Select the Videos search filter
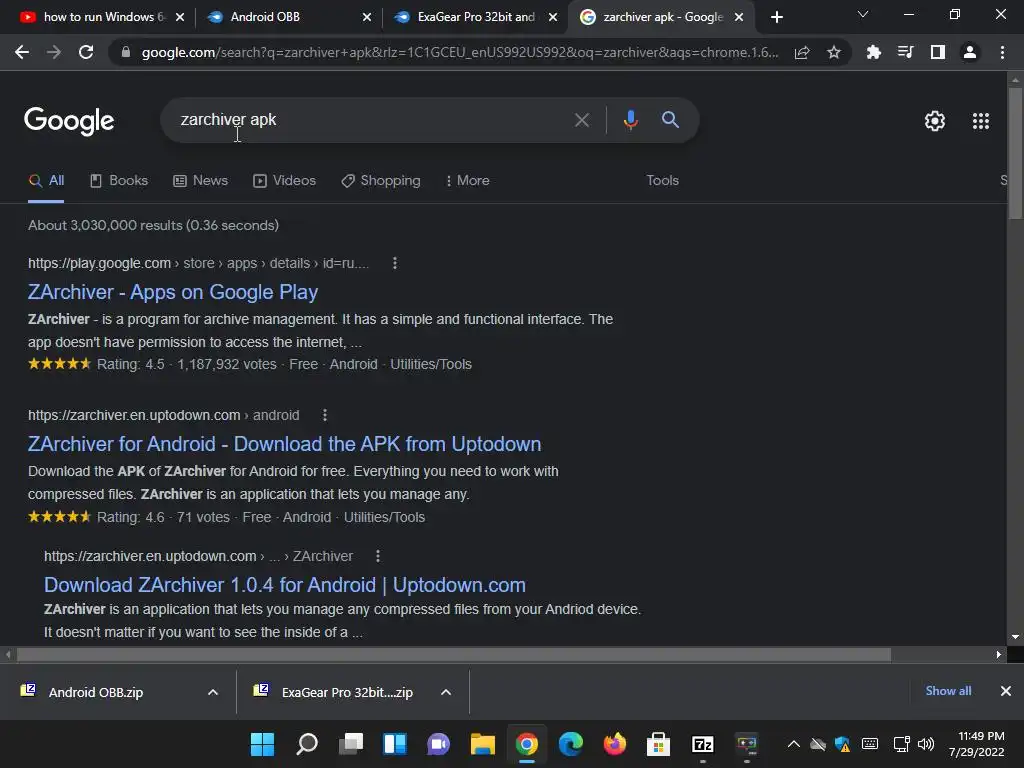 (x=285, y=181)
